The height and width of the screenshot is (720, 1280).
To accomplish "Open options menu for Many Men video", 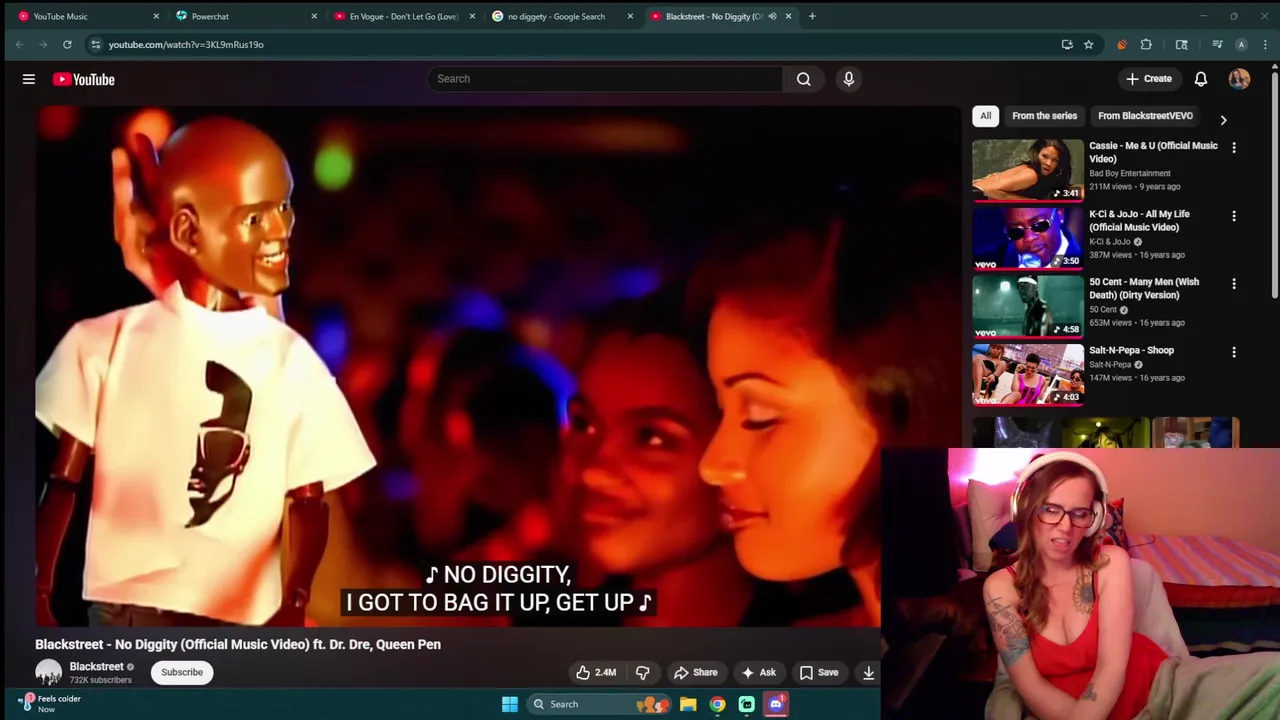I will [x=1234, y=284].
